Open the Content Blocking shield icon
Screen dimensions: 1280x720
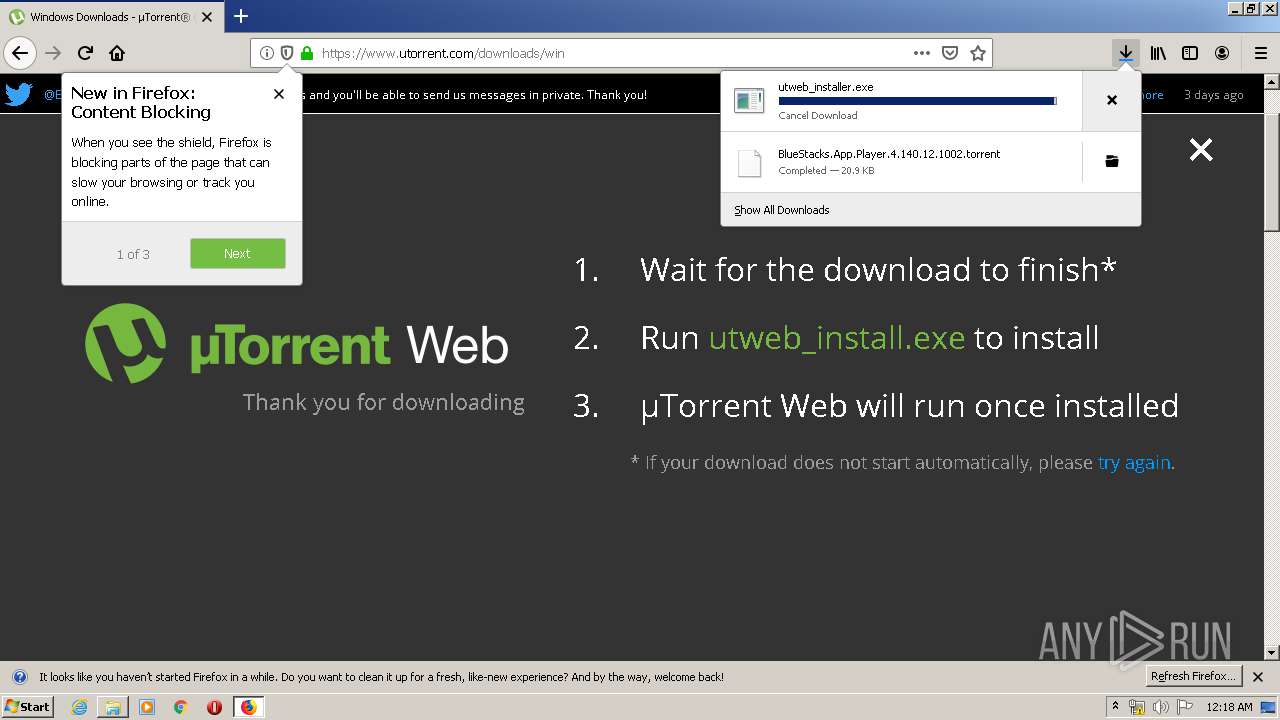[x=287, y=53]
